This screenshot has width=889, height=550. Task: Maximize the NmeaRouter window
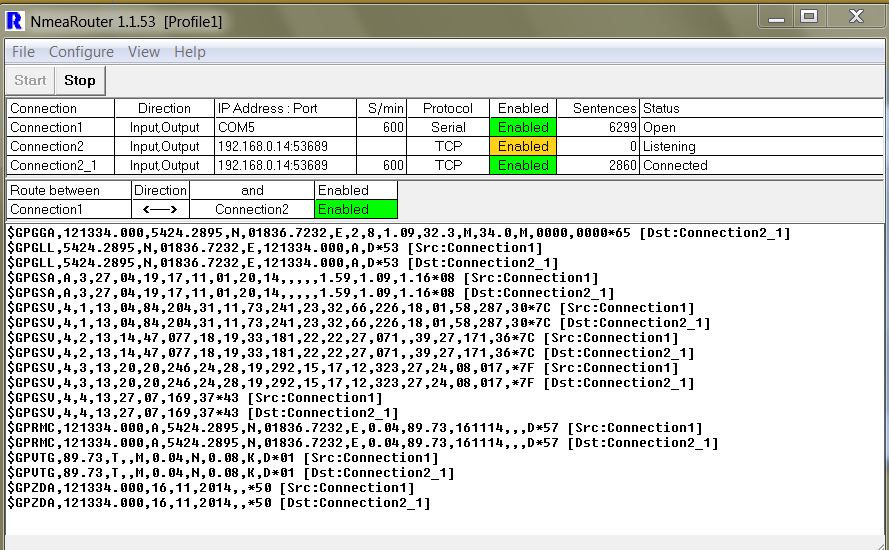[x=809, y=16]
